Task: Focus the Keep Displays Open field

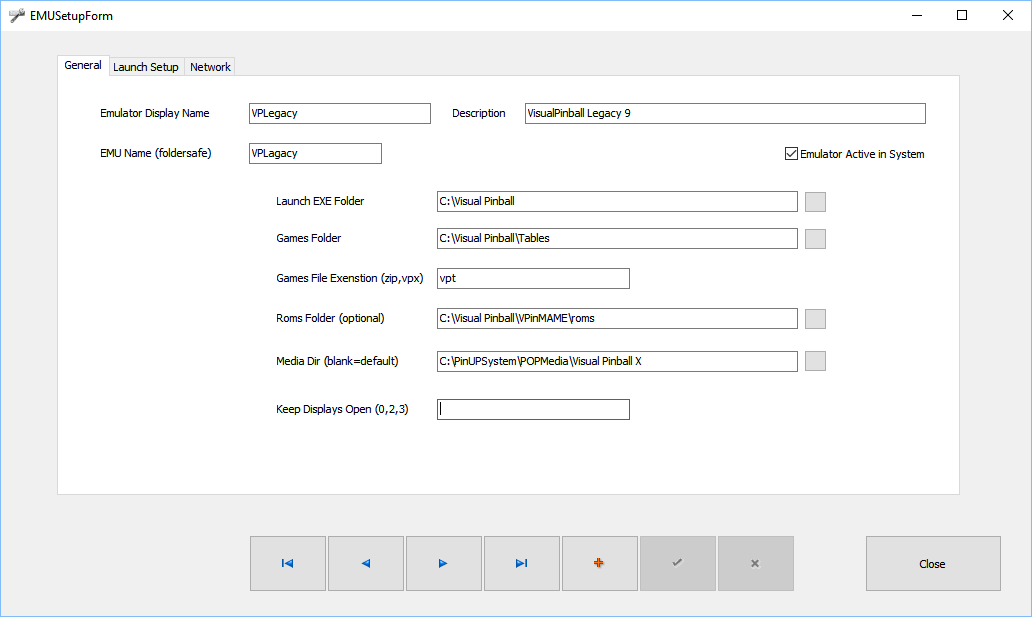Action: [x=533, y=410]
